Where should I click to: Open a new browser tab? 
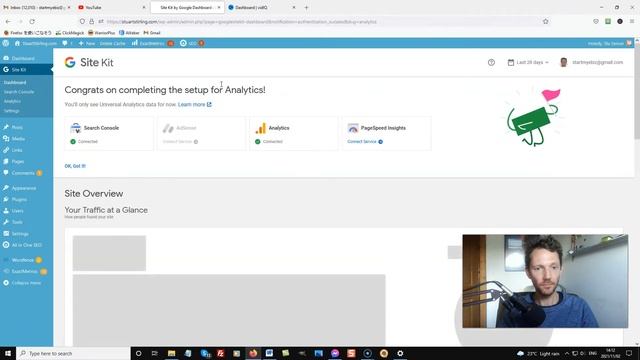(x=307, y=7)
